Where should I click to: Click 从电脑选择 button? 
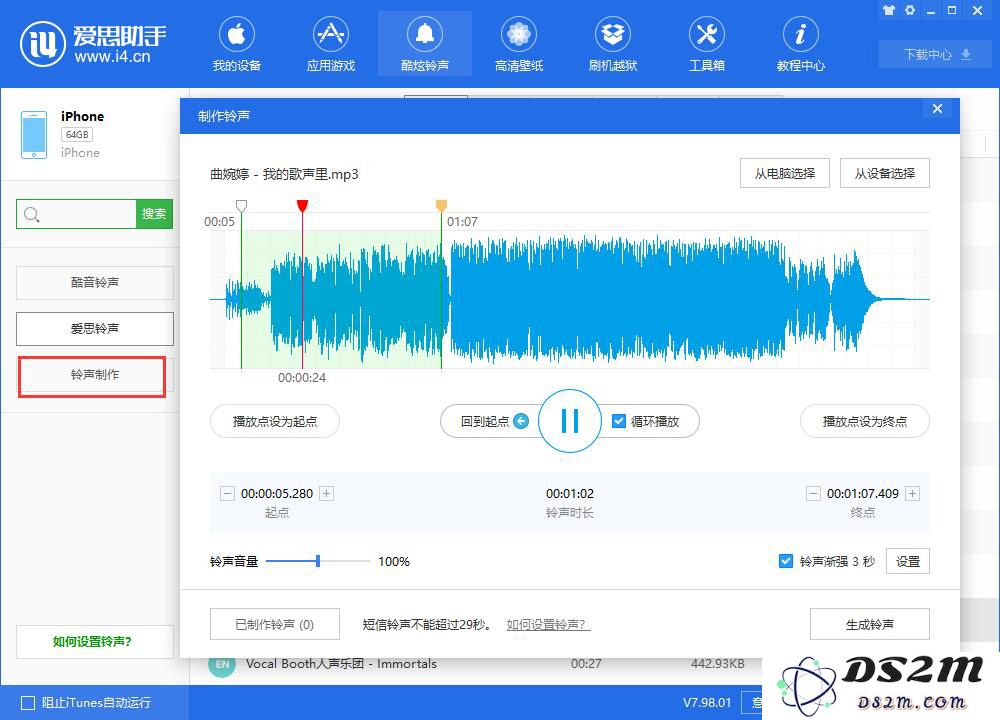click(784, 173)
